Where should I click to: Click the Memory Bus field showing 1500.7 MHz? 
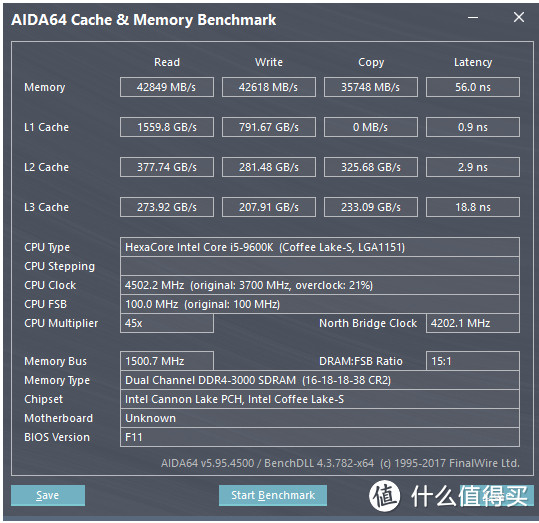click(167, 361)
